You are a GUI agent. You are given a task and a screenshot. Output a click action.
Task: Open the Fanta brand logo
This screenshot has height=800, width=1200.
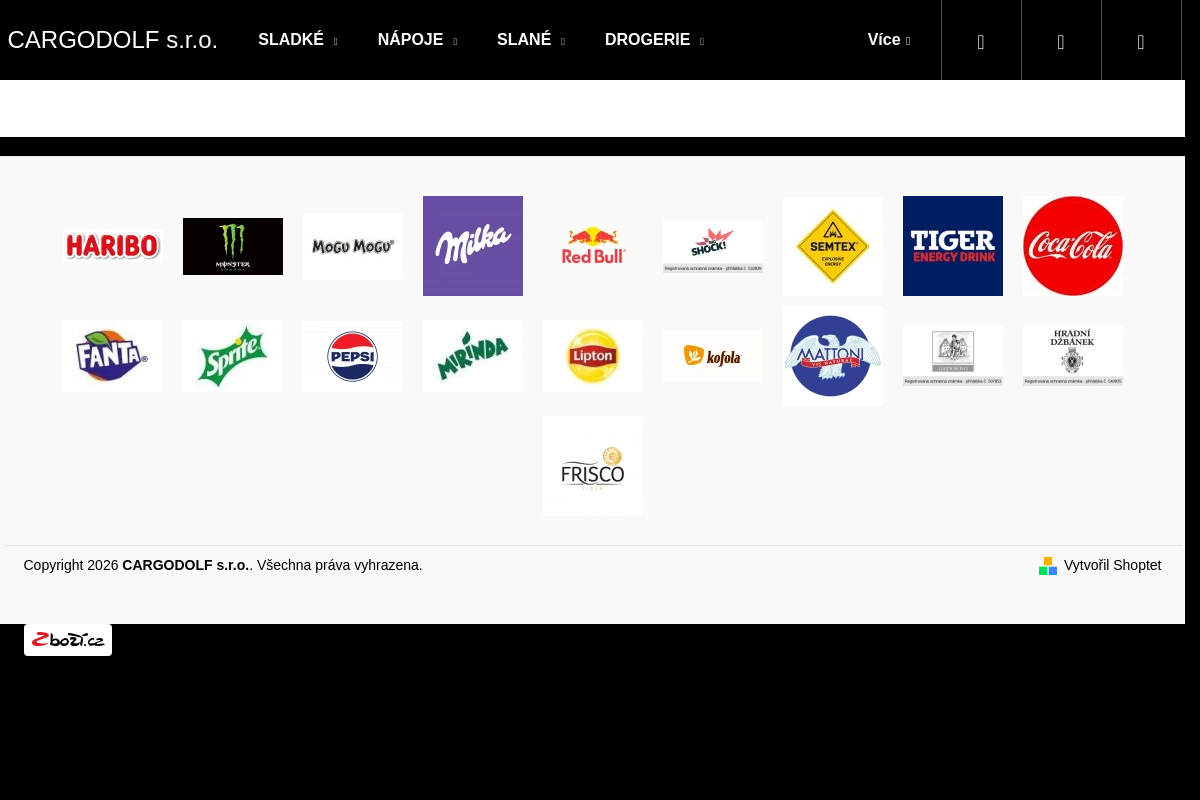pyautogui.click(x=112, y=356)
